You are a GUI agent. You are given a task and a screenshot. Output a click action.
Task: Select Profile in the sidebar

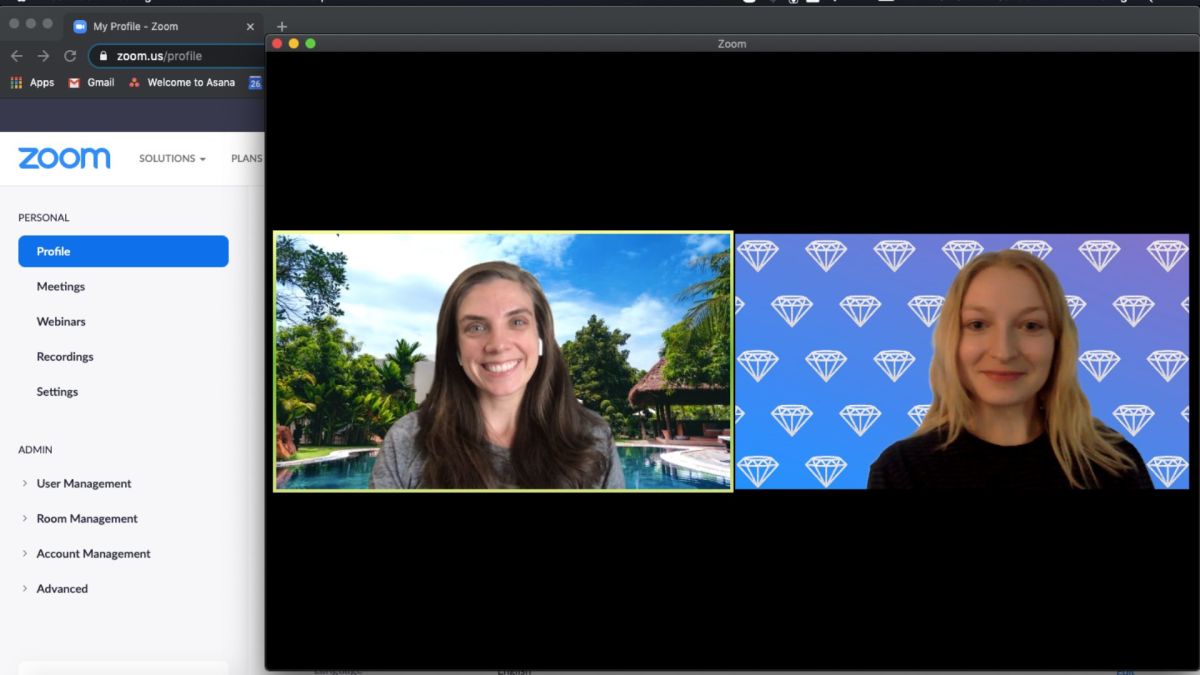[123, 251]
